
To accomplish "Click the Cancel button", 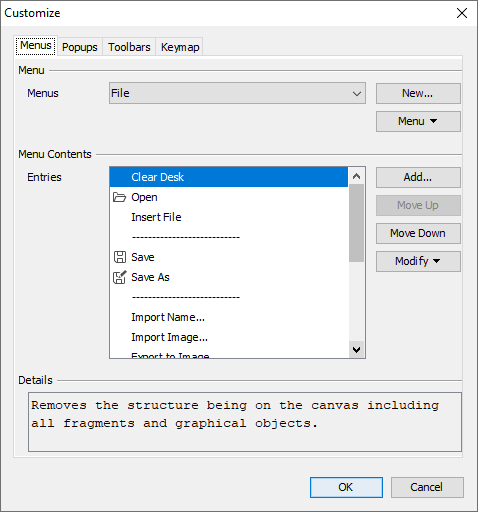I will point(427,487).
